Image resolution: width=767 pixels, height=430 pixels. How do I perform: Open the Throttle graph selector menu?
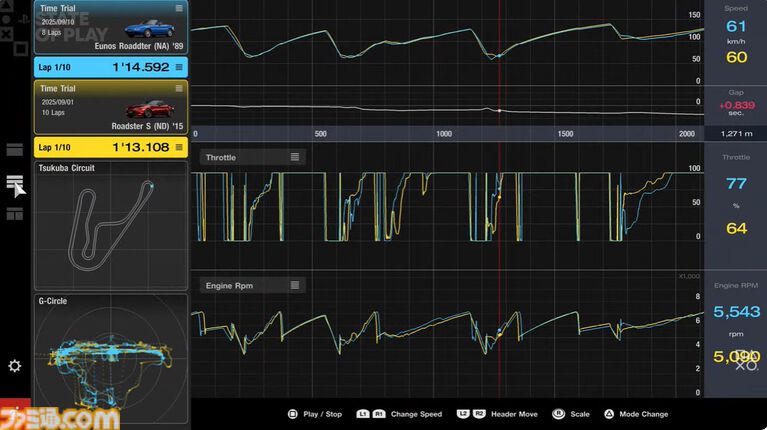[294, 157]
